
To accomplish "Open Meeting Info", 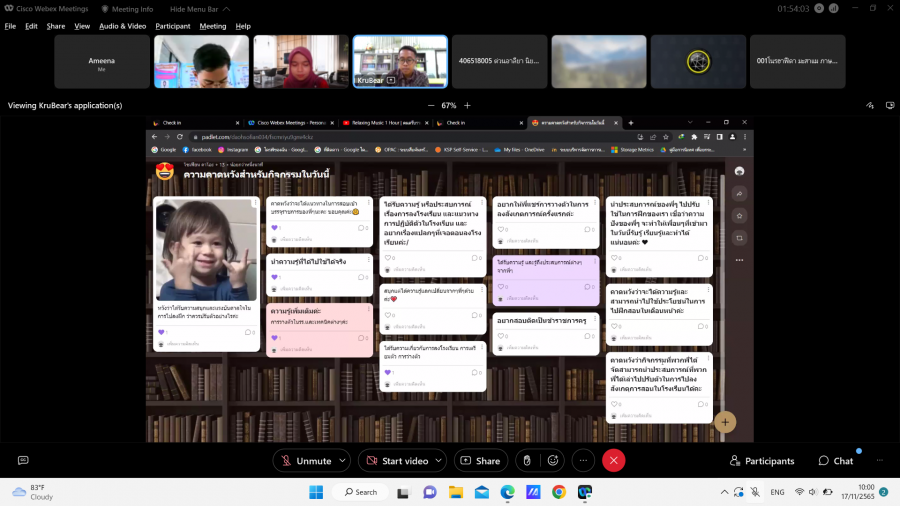I will pos(126,9).
